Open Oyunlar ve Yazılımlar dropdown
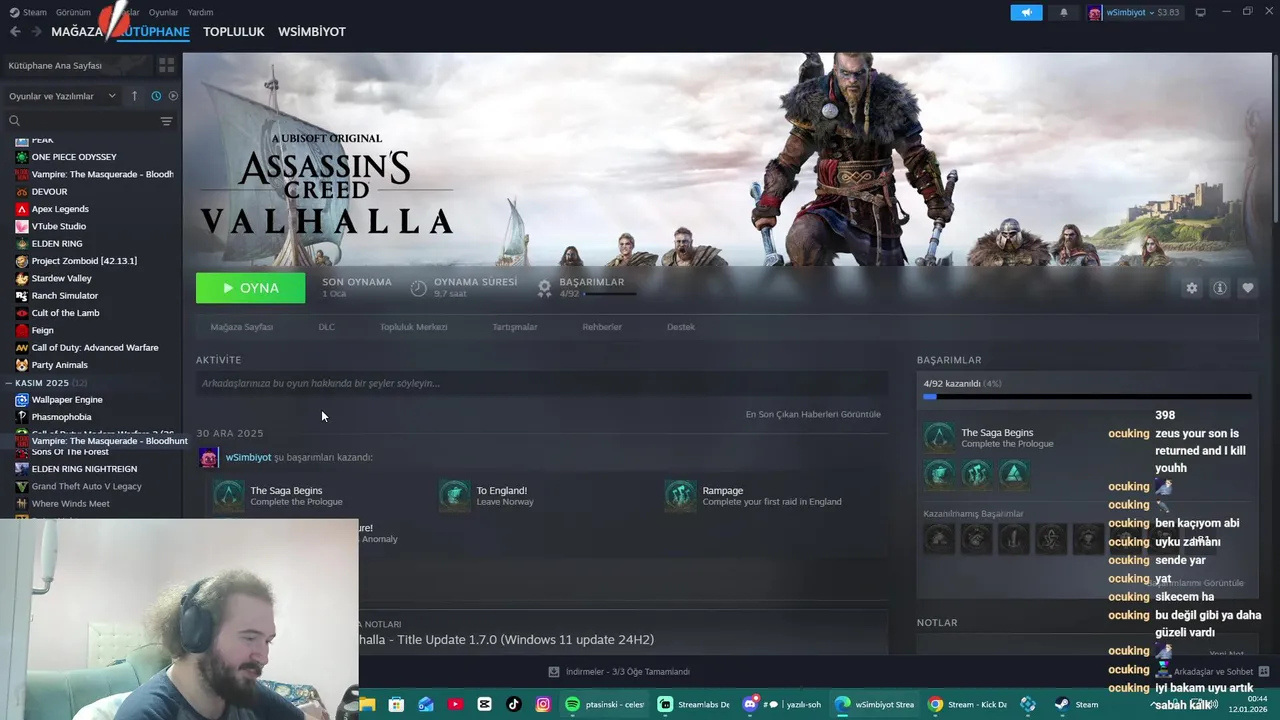 [62, 96]
